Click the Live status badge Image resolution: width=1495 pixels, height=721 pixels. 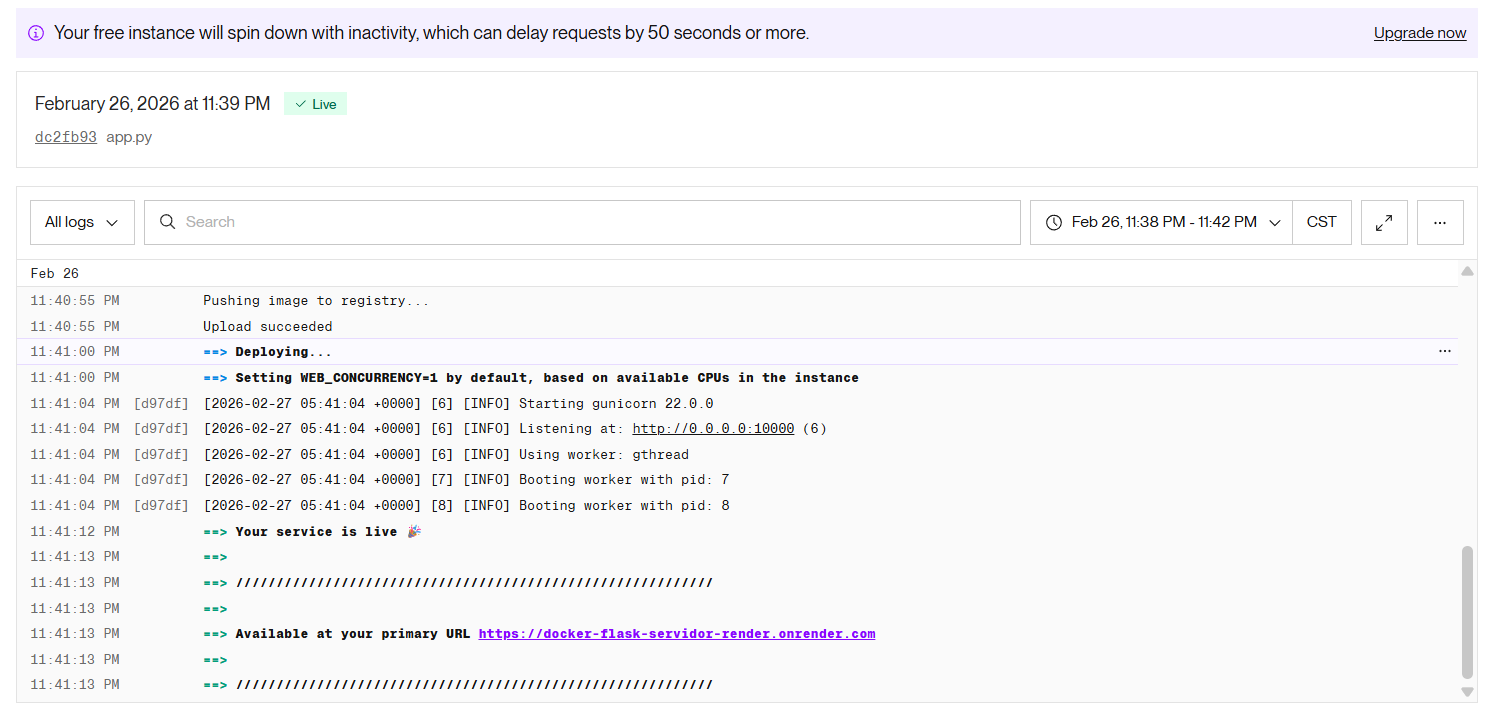tap(315, 104)
